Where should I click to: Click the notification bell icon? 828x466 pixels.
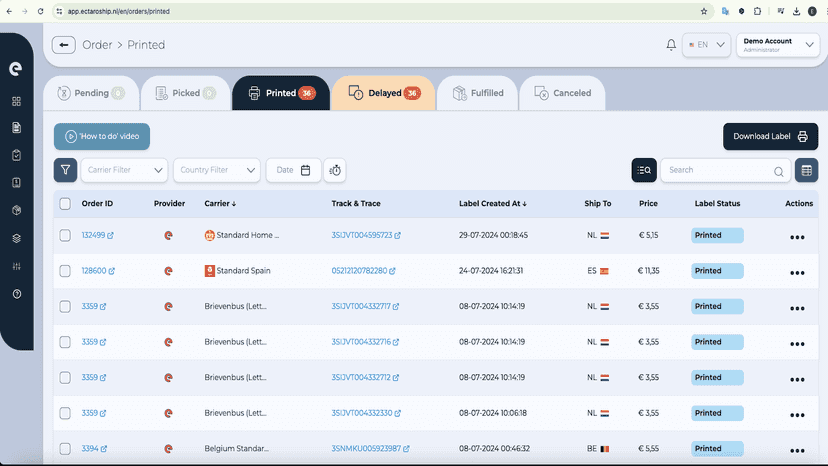671,45
